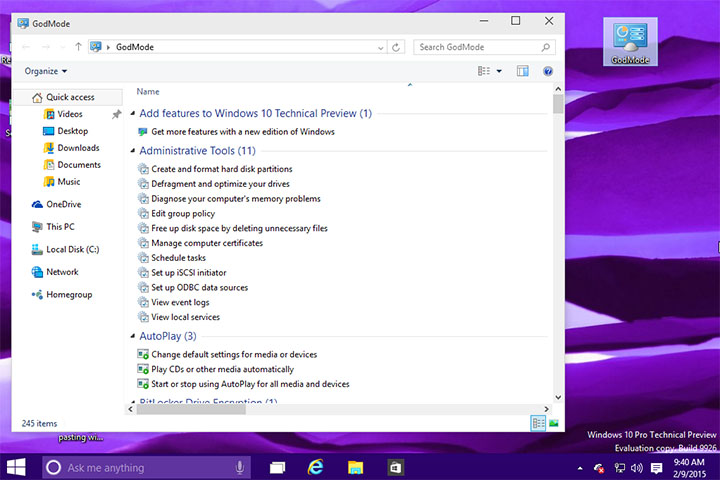720x480 pixels.
Task: Collapse the AutoPlay group
Action: [x=133, y=336]
